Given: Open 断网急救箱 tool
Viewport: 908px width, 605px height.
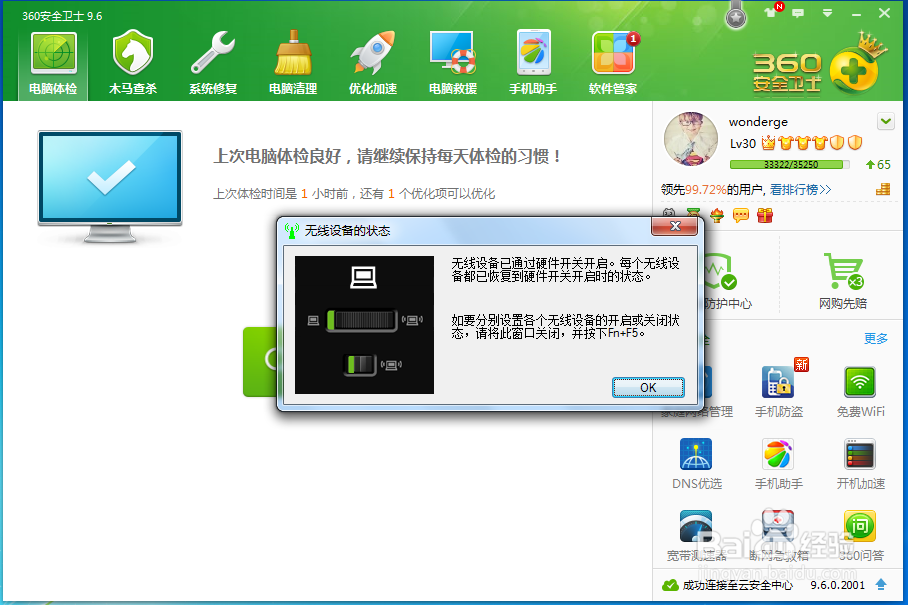Looking at the screenshot, I should pyautogui.click(x=779, y=536).
